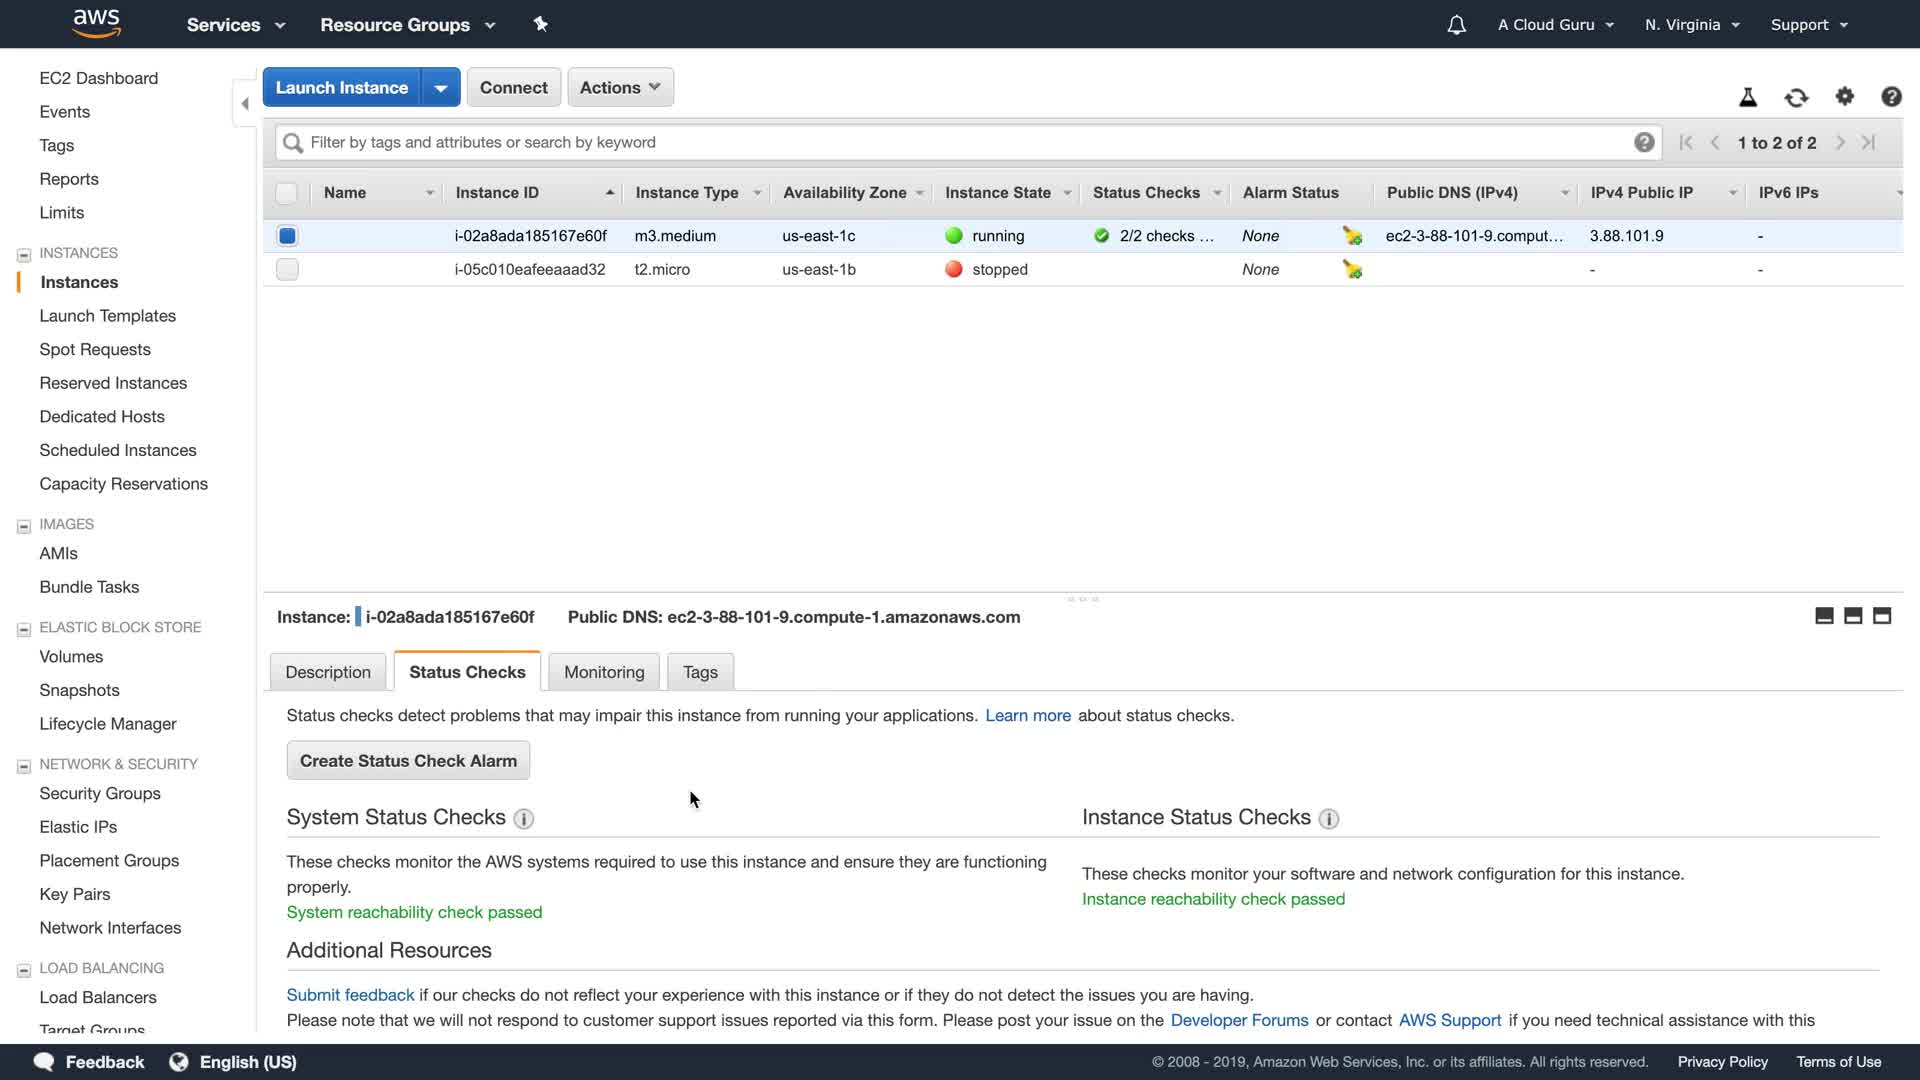Screen dimensions: 1920x1080
Task: Click the instance filter search field
Action: [x=960, y=142]
